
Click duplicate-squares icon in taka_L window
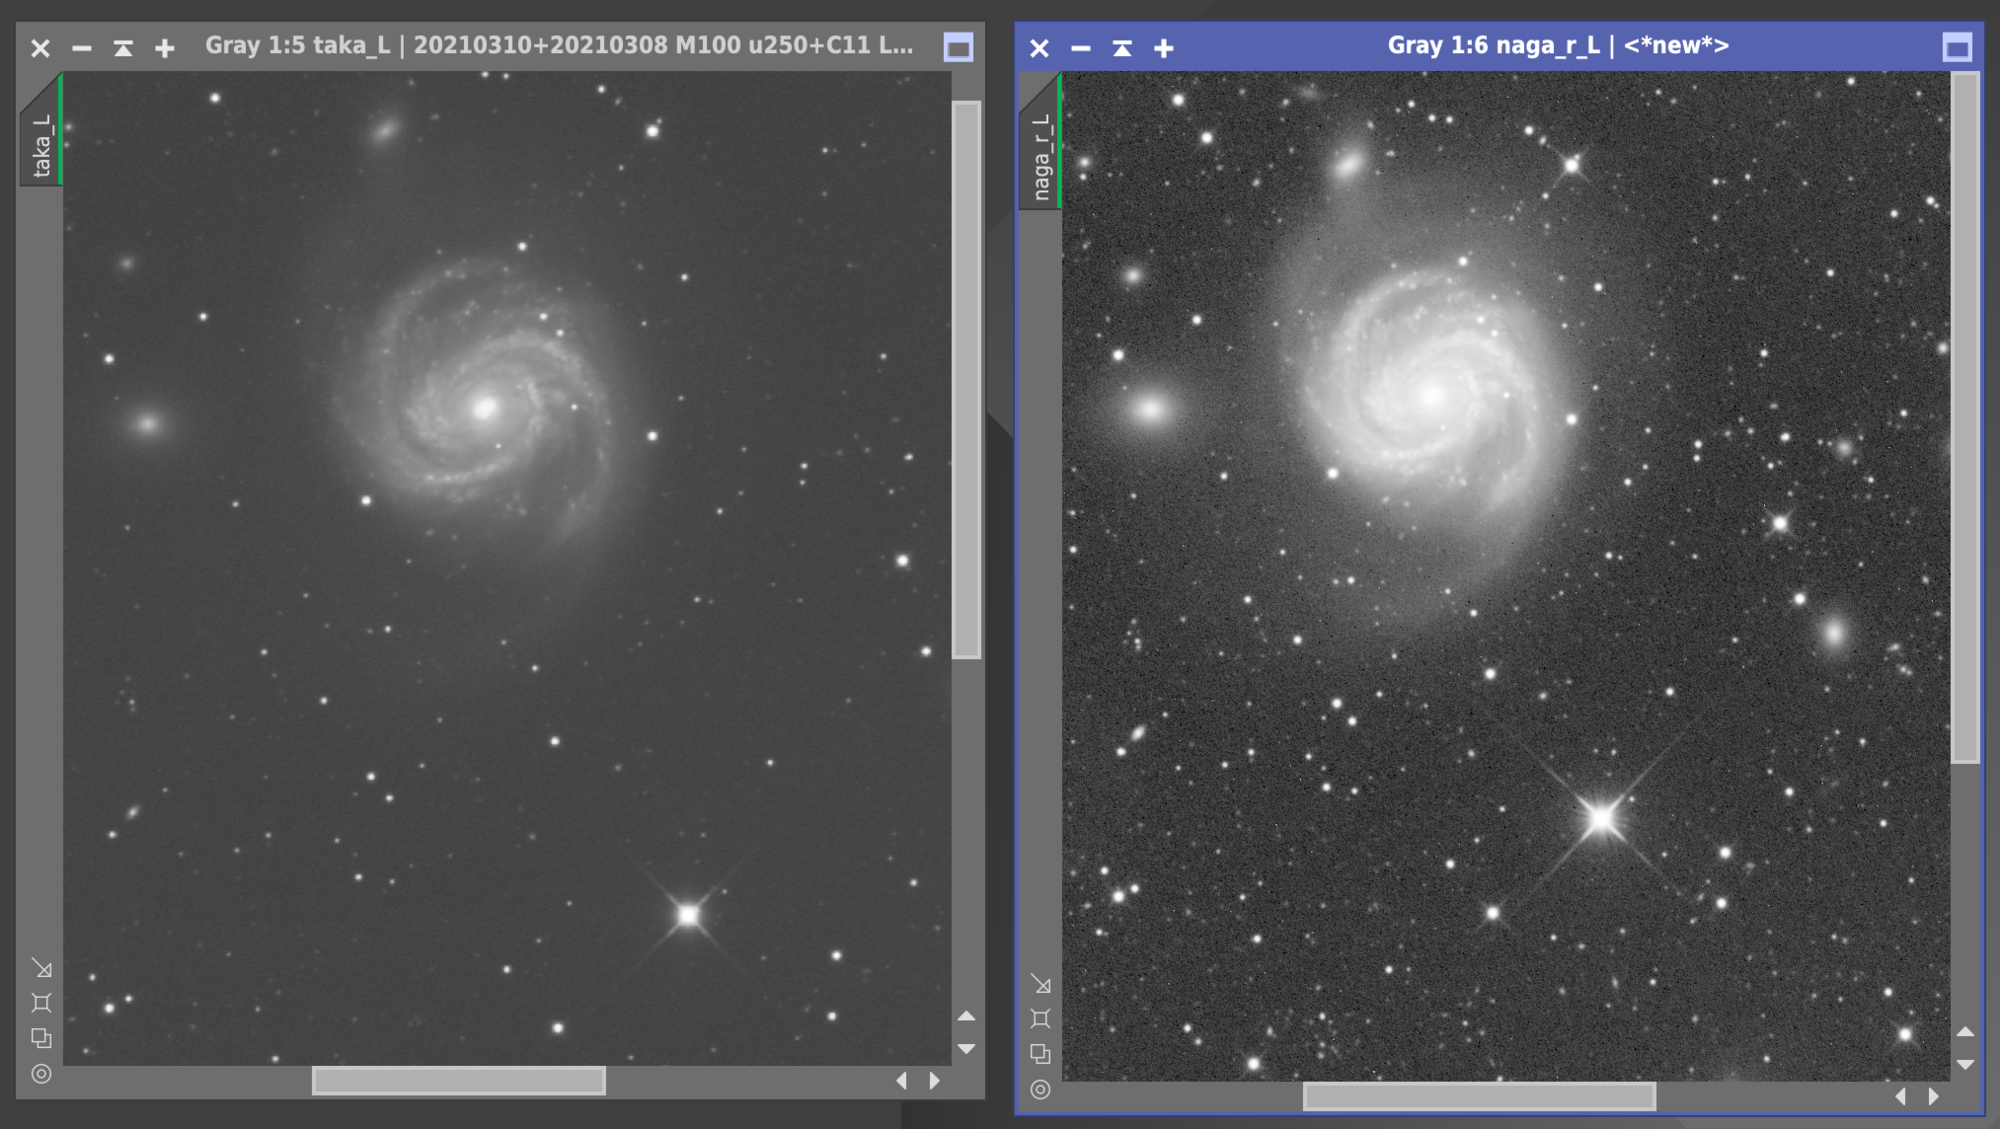(x=41, y=1038)
